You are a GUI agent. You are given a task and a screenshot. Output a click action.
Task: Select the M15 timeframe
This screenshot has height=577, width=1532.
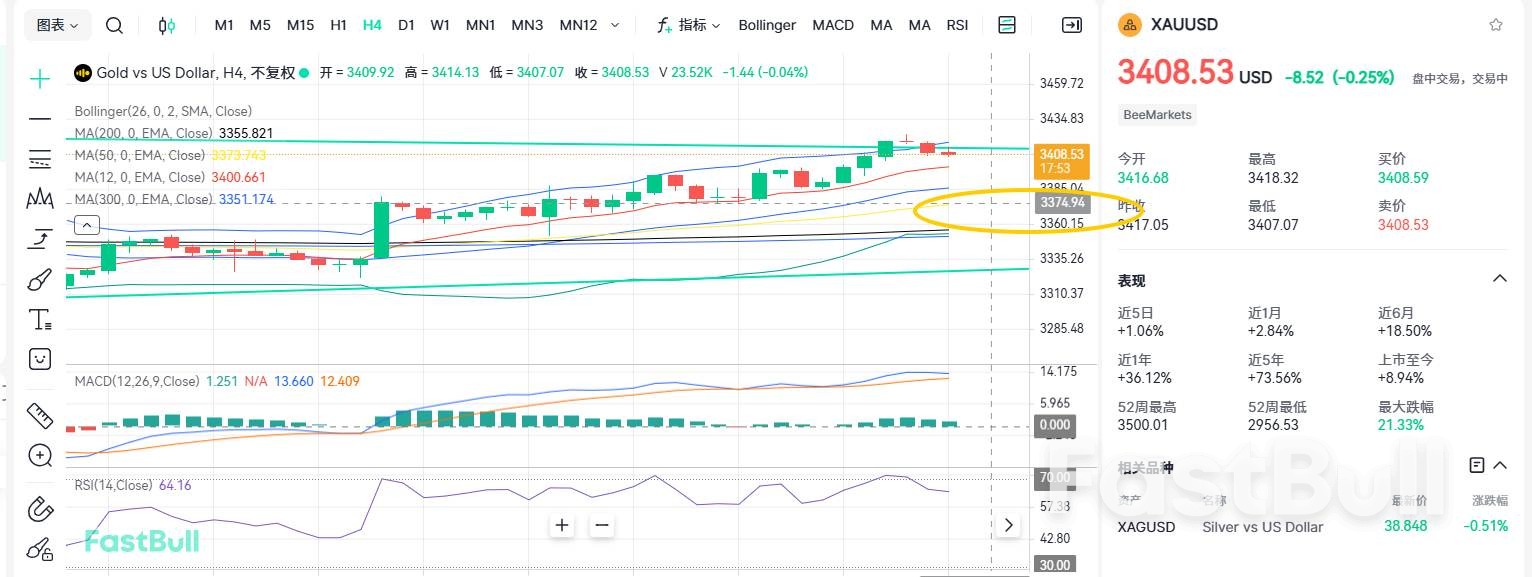300,25
